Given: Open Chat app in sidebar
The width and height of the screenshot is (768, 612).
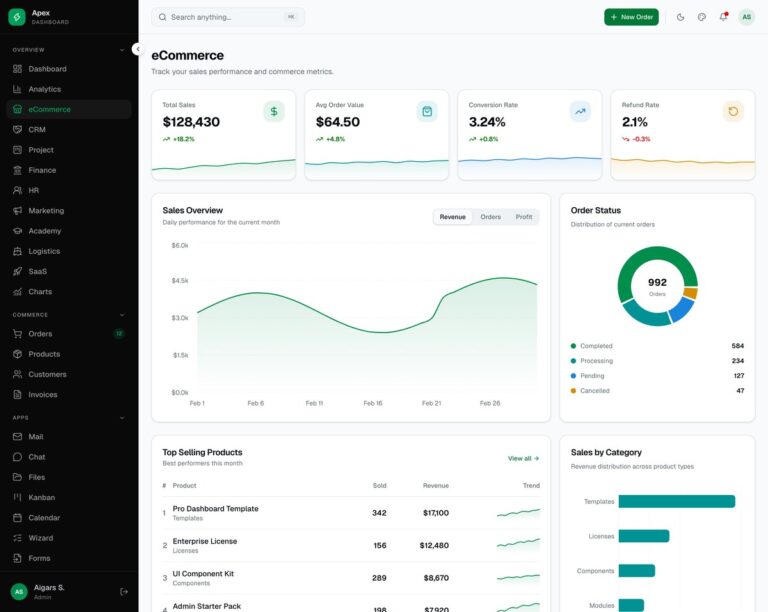Looking at the screenshot, I should [x=69, y=457].
